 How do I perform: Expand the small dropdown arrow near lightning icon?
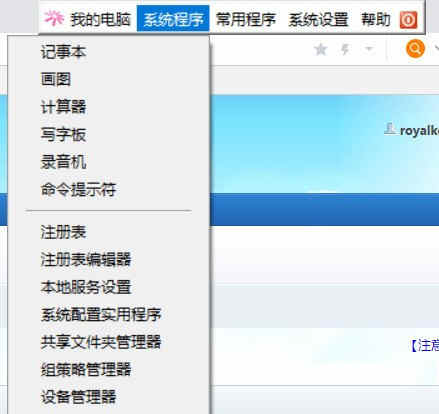point(369,49)
